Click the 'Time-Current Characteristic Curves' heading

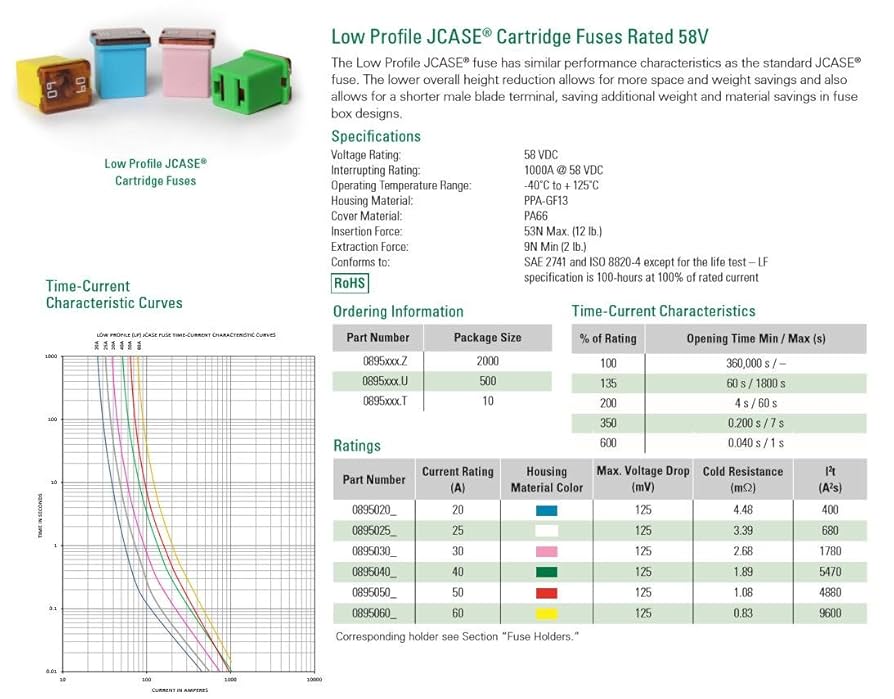(114, 294)
